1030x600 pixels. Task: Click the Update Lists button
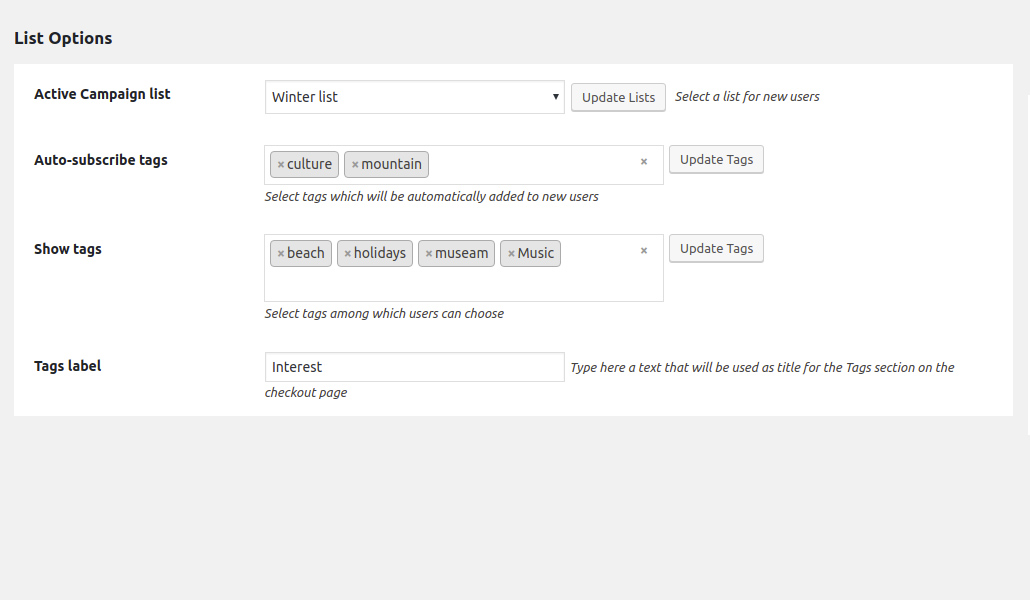(618, 97)
